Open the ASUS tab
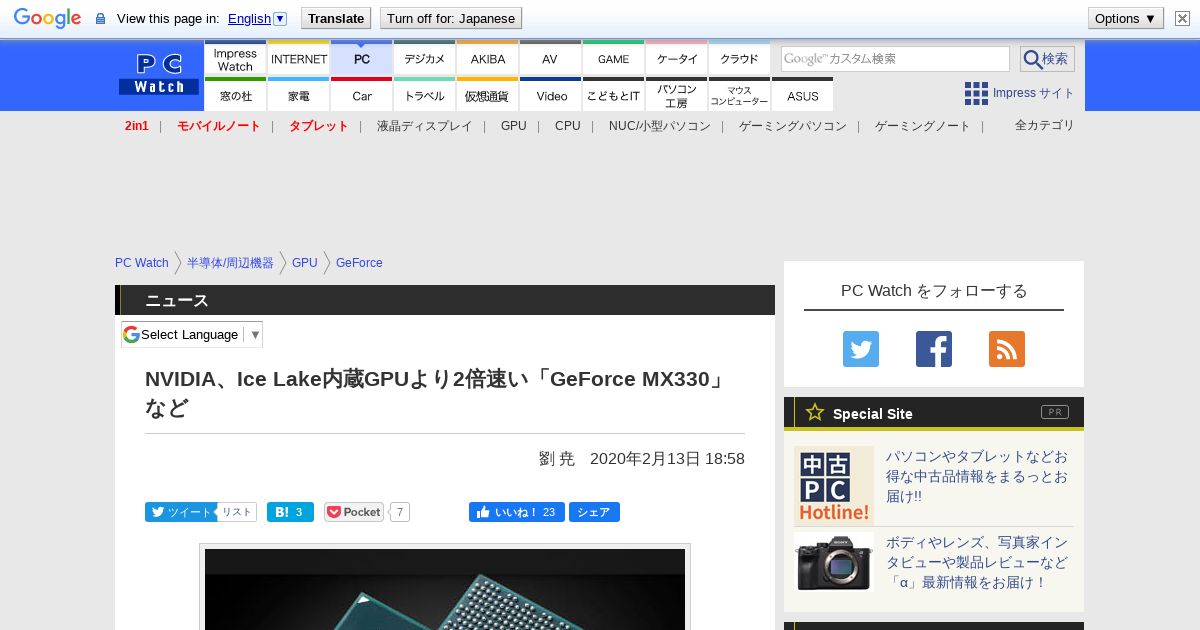 coord(803,95)
